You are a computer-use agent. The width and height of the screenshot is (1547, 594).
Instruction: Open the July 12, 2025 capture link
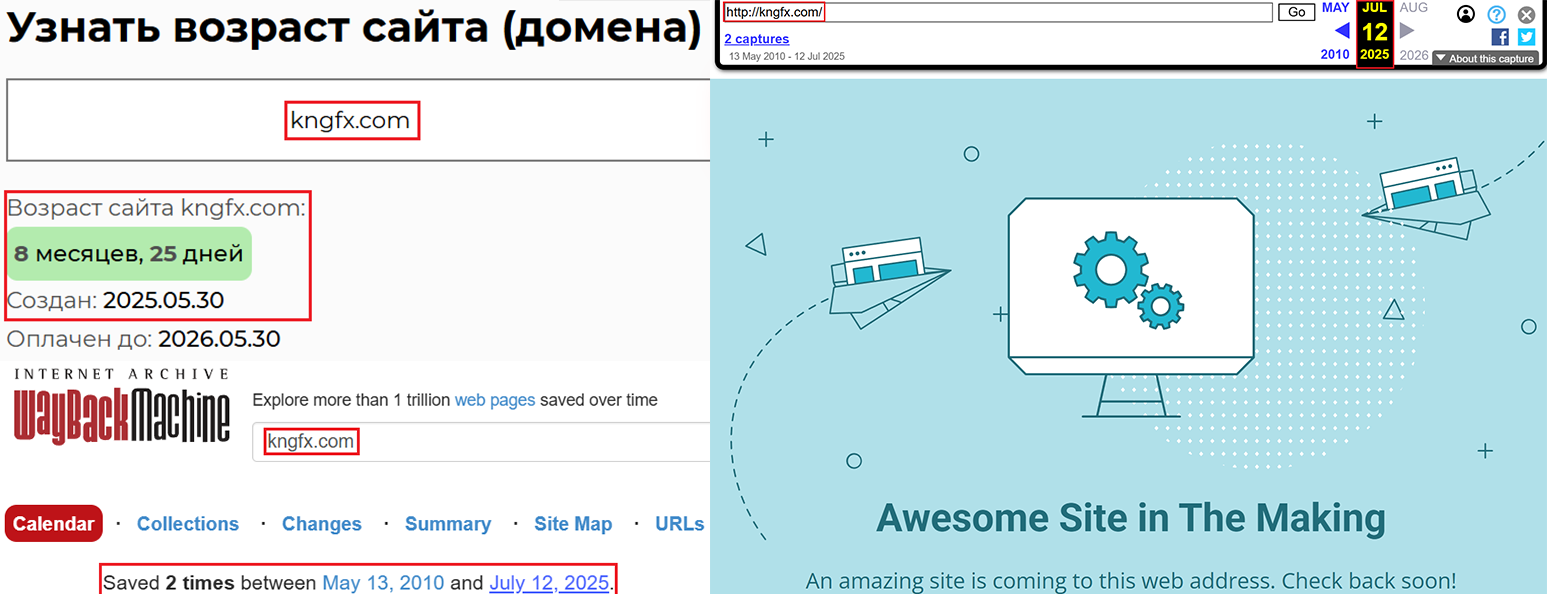pos(548,583)
